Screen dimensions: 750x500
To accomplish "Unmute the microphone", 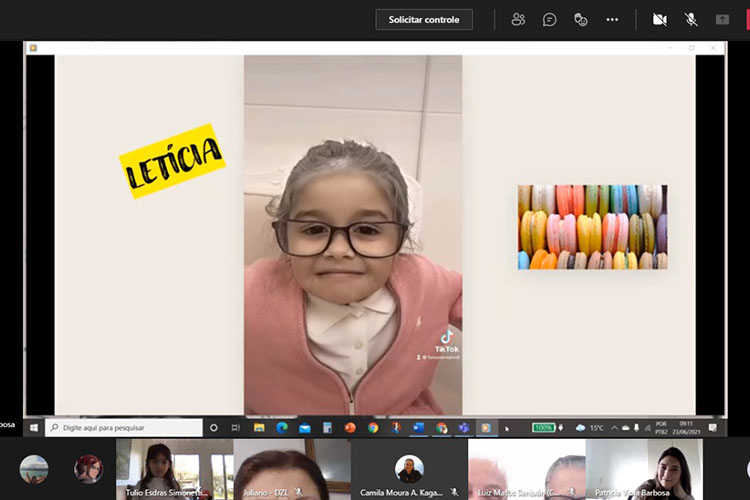I will (x=690, y=19).
